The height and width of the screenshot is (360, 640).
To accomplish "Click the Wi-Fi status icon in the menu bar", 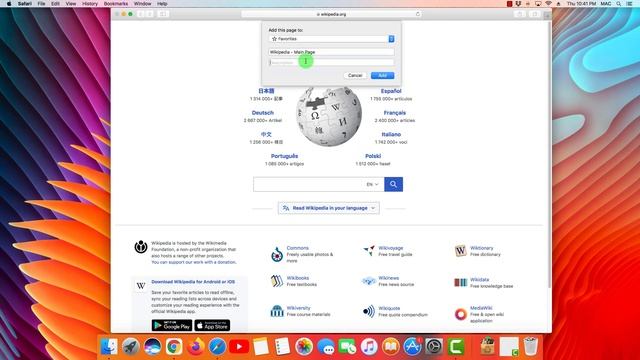I will (549, 4).
